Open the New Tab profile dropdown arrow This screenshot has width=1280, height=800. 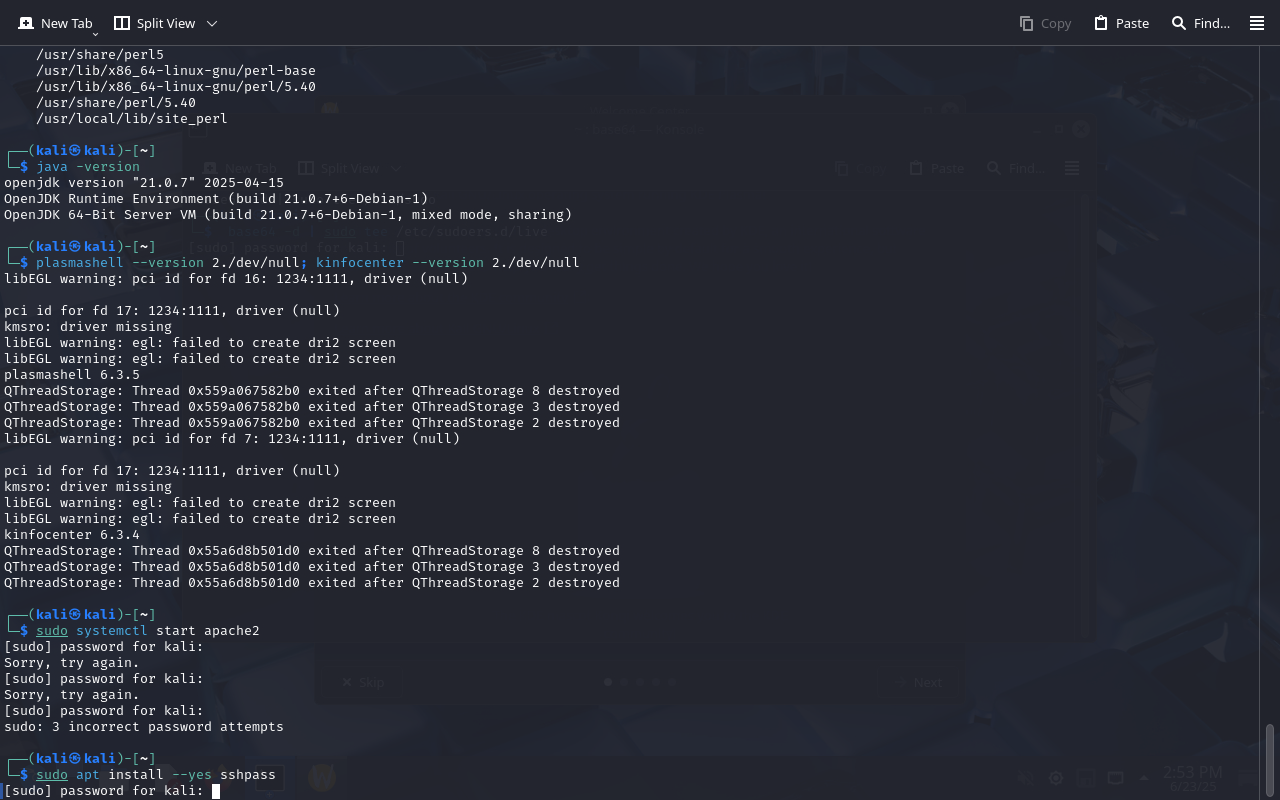(95, 34)
